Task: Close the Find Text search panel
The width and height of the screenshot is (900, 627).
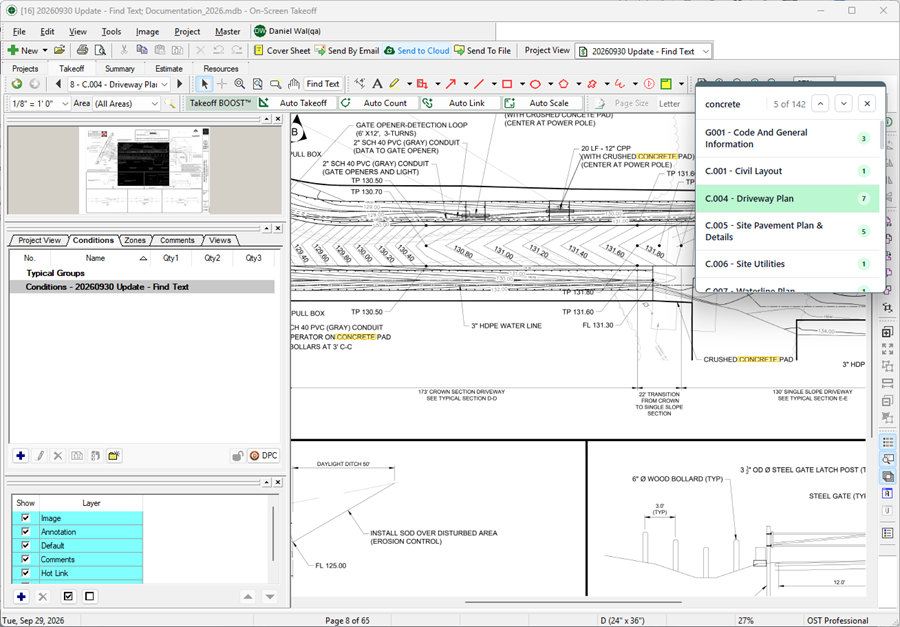Action: coord(867,104)
